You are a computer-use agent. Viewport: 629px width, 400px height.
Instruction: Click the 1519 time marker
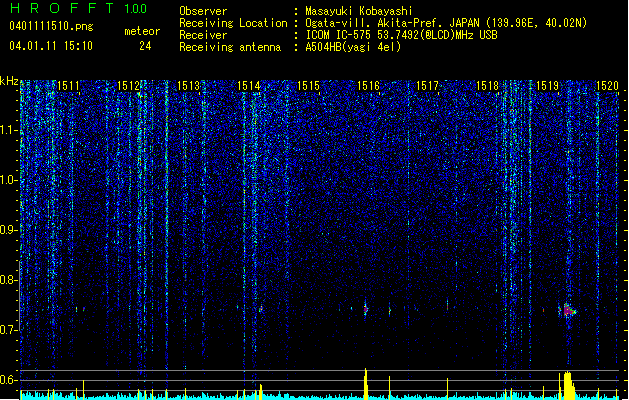(548, 86)
